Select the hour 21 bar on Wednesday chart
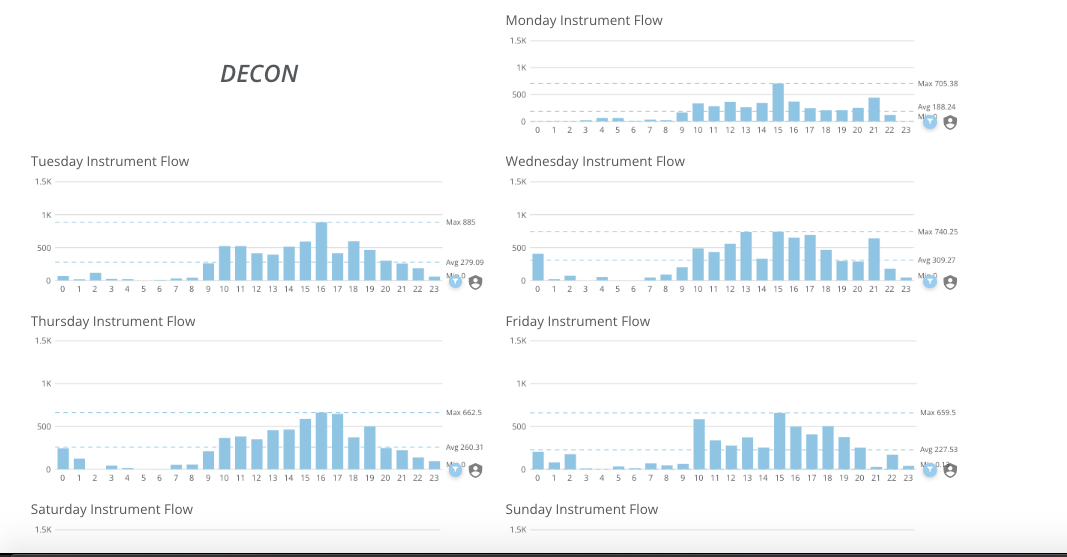 tap(874, 259)
